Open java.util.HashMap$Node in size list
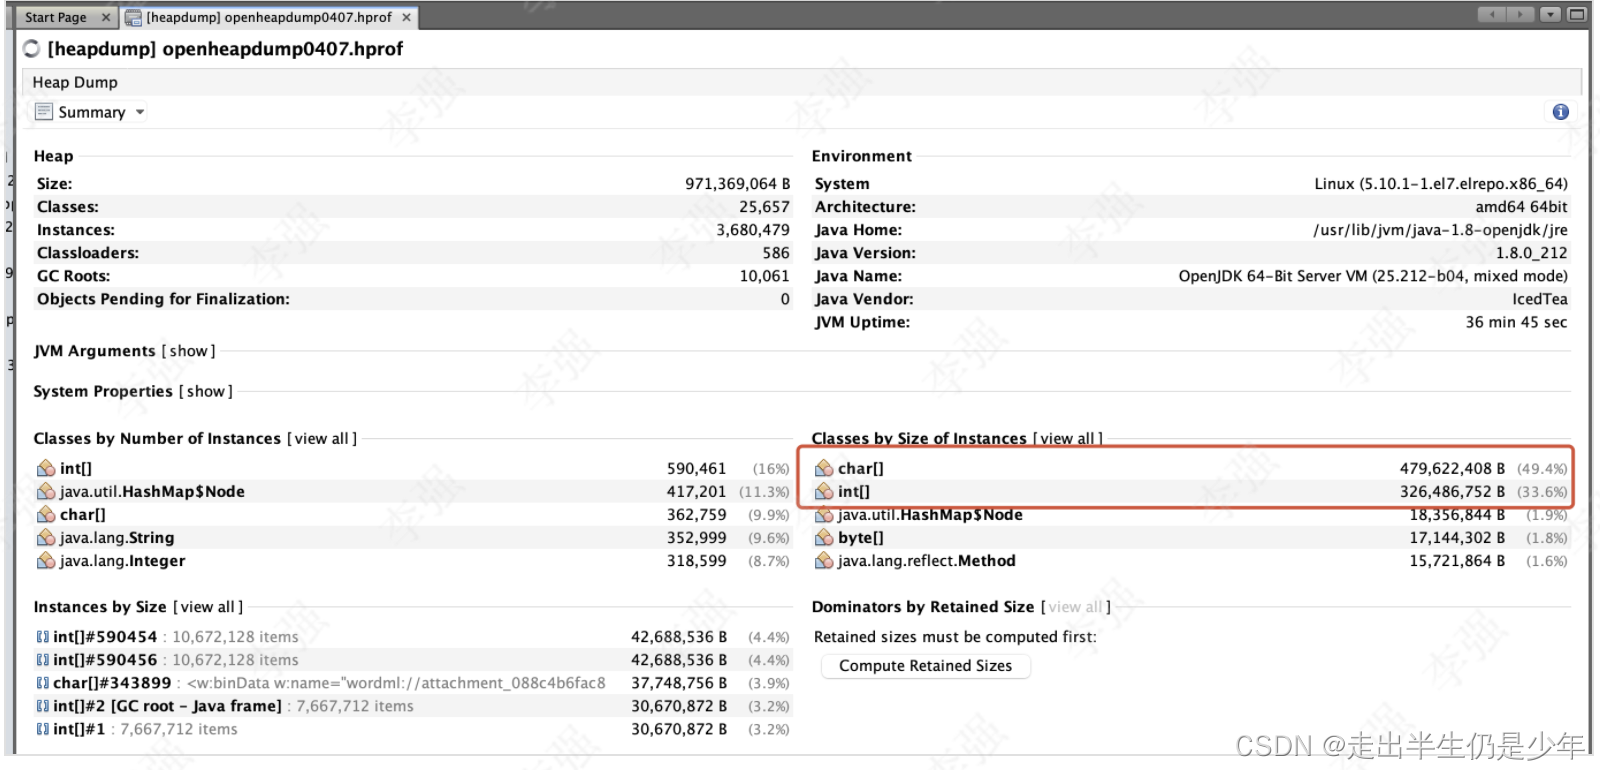Screen dimensions: 1600x770 (930, 514)
